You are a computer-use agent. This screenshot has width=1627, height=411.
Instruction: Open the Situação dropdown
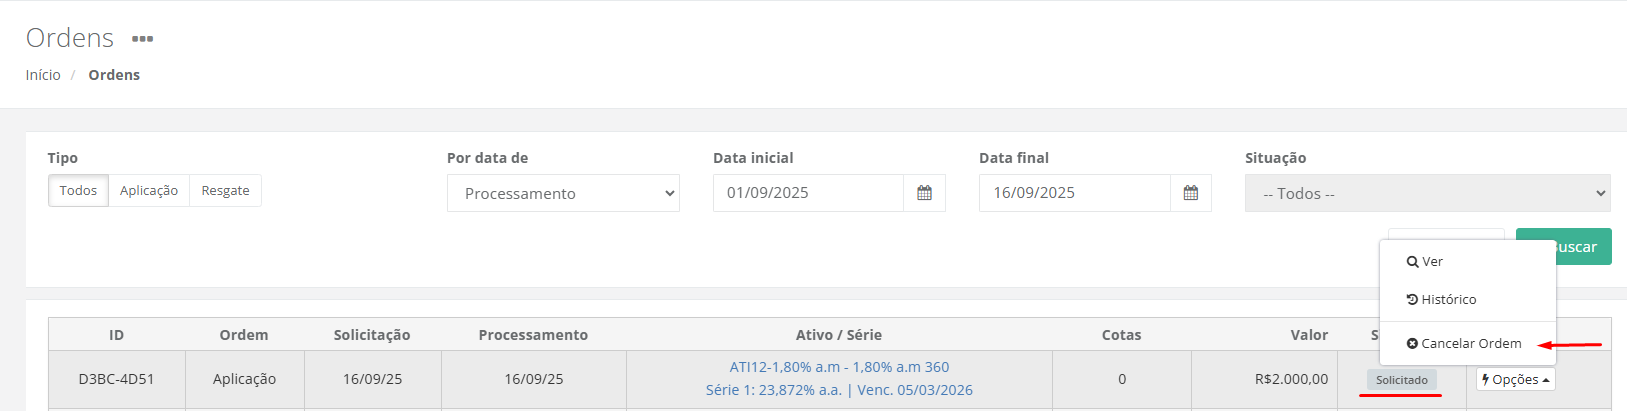coord(1427,193)
